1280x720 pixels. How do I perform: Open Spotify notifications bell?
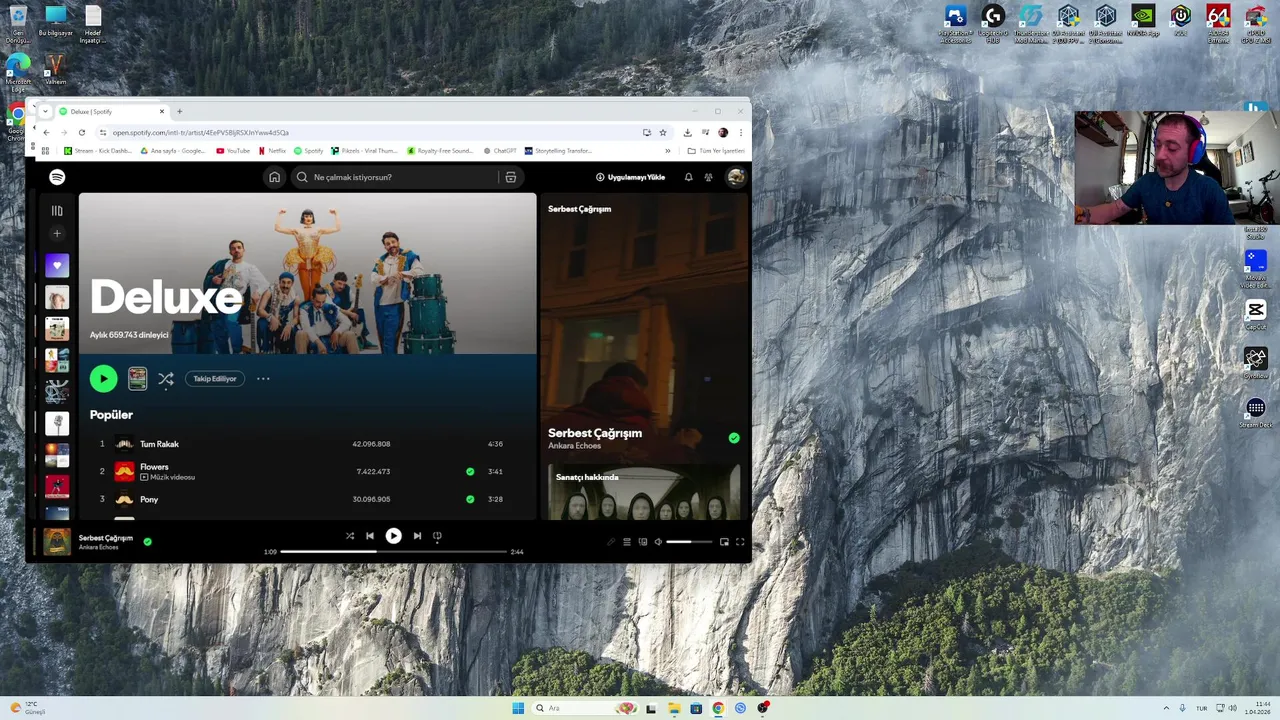(688, 177)
